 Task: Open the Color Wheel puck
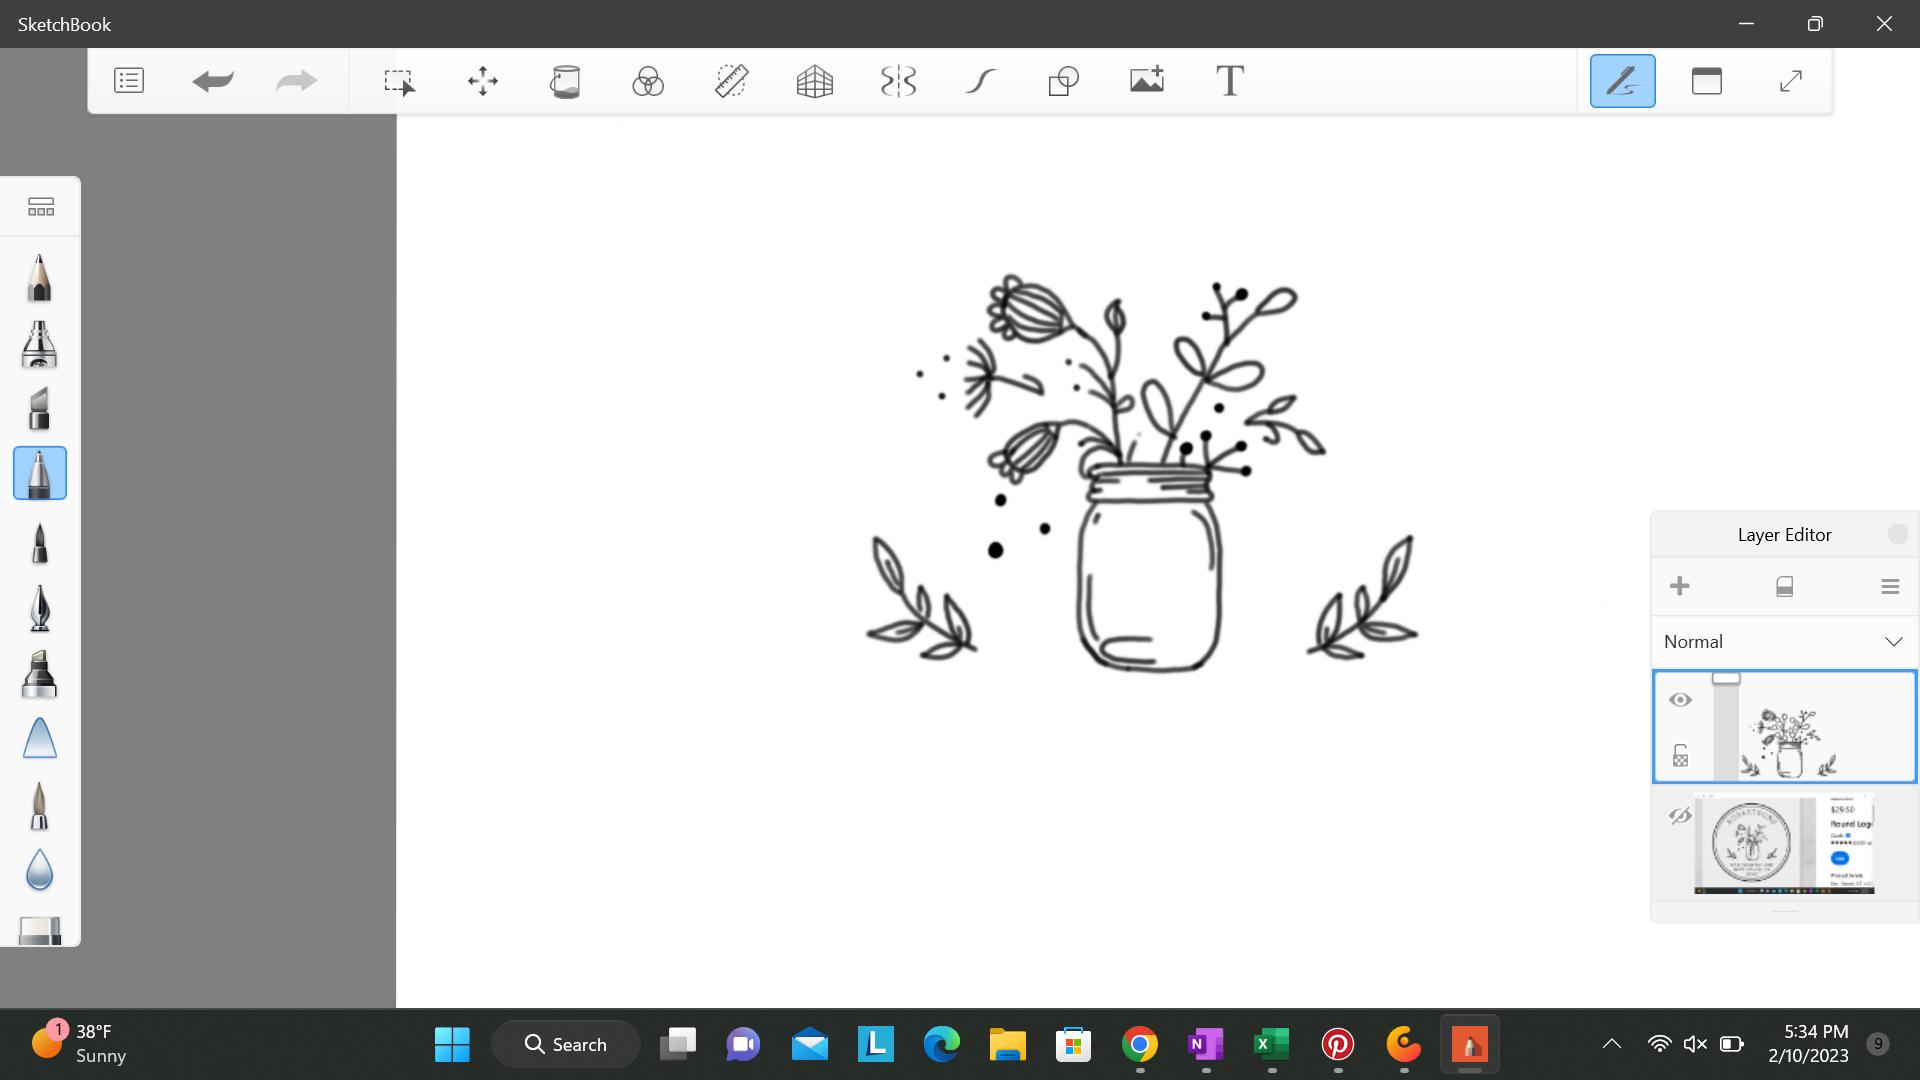coord(648,81)
